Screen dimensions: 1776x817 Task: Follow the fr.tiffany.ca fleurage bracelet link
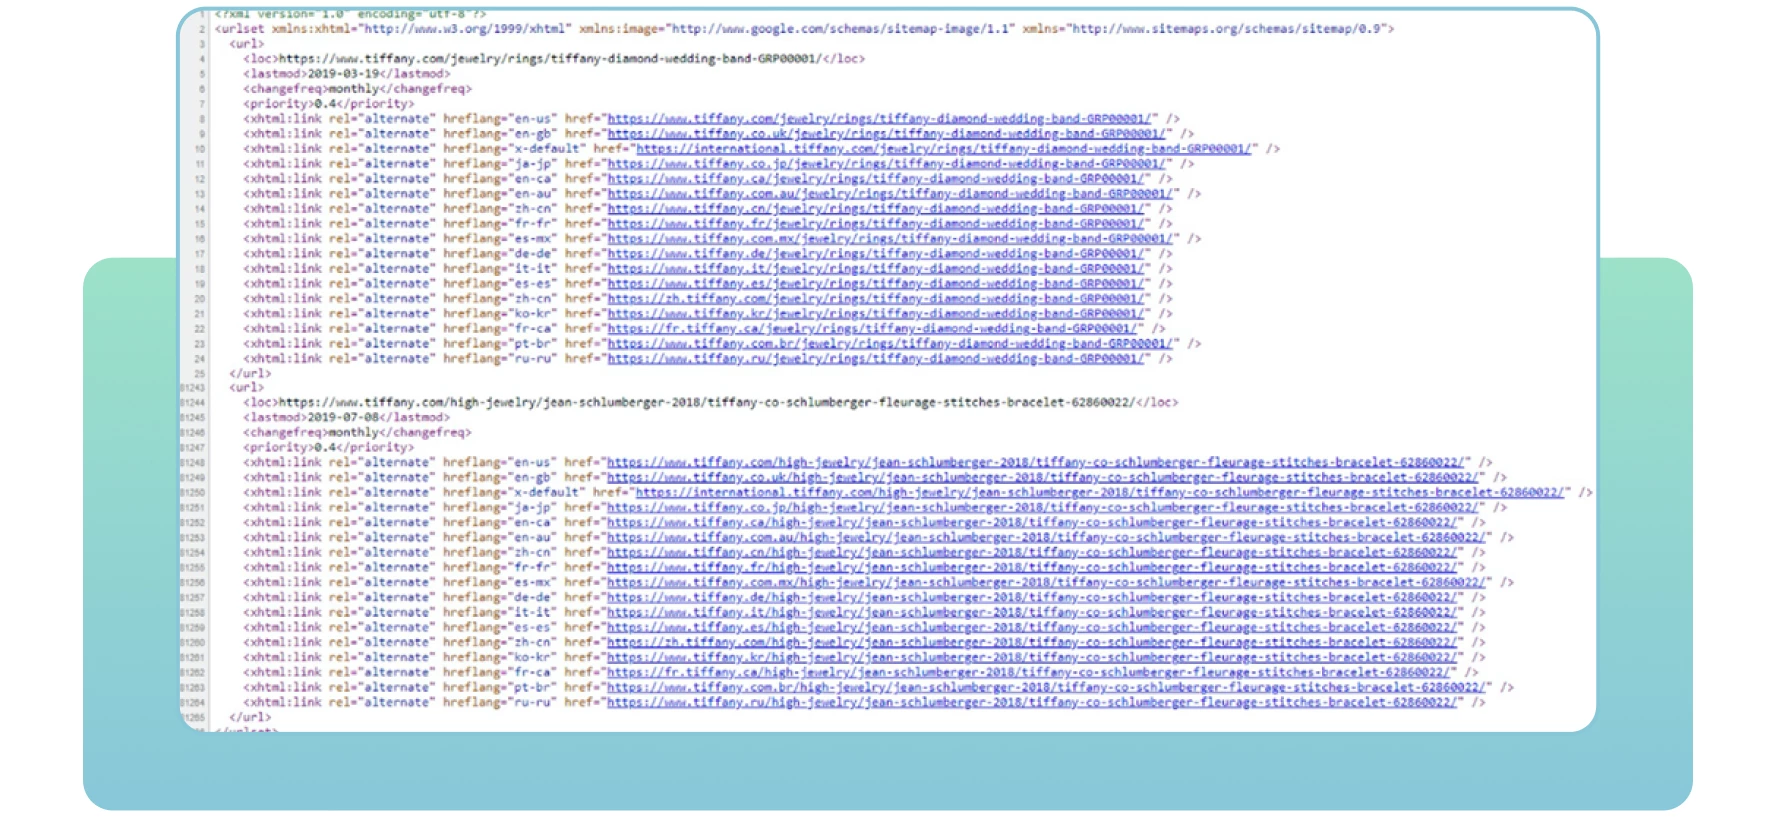pos(1030,672)
